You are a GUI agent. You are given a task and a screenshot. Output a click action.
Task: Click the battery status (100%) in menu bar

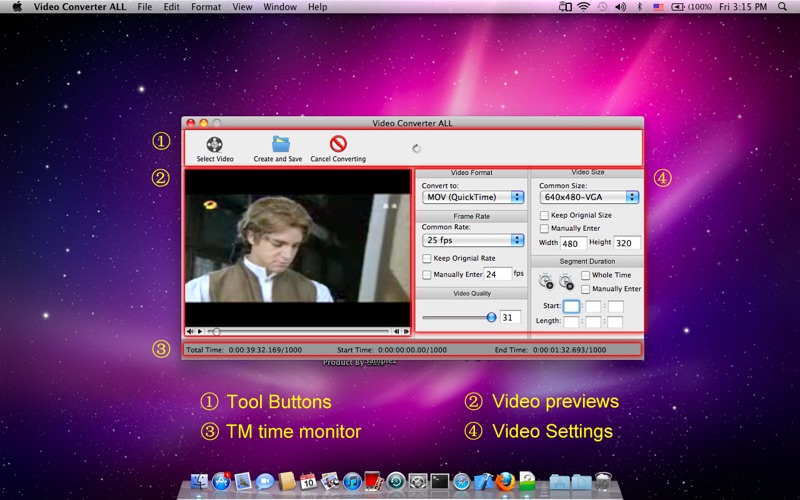click(x=692, y=7)
